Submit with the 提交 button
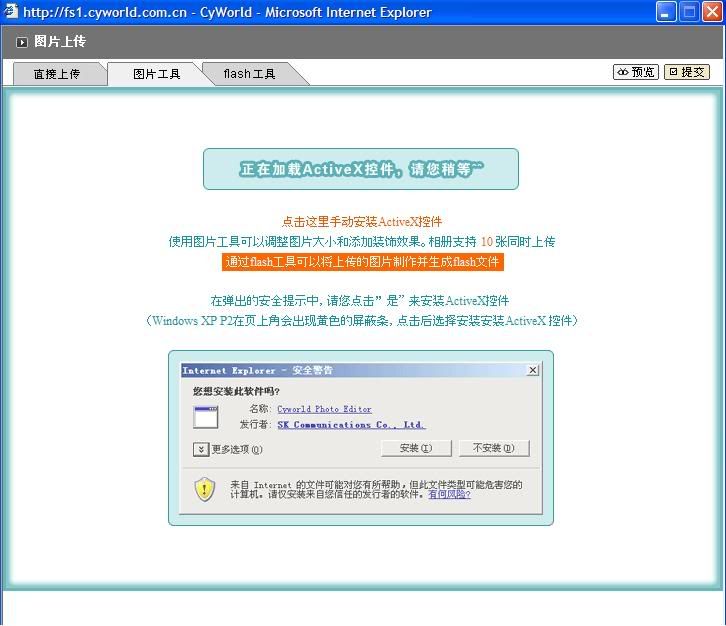 pyautogui.click(x=687, y=72)
